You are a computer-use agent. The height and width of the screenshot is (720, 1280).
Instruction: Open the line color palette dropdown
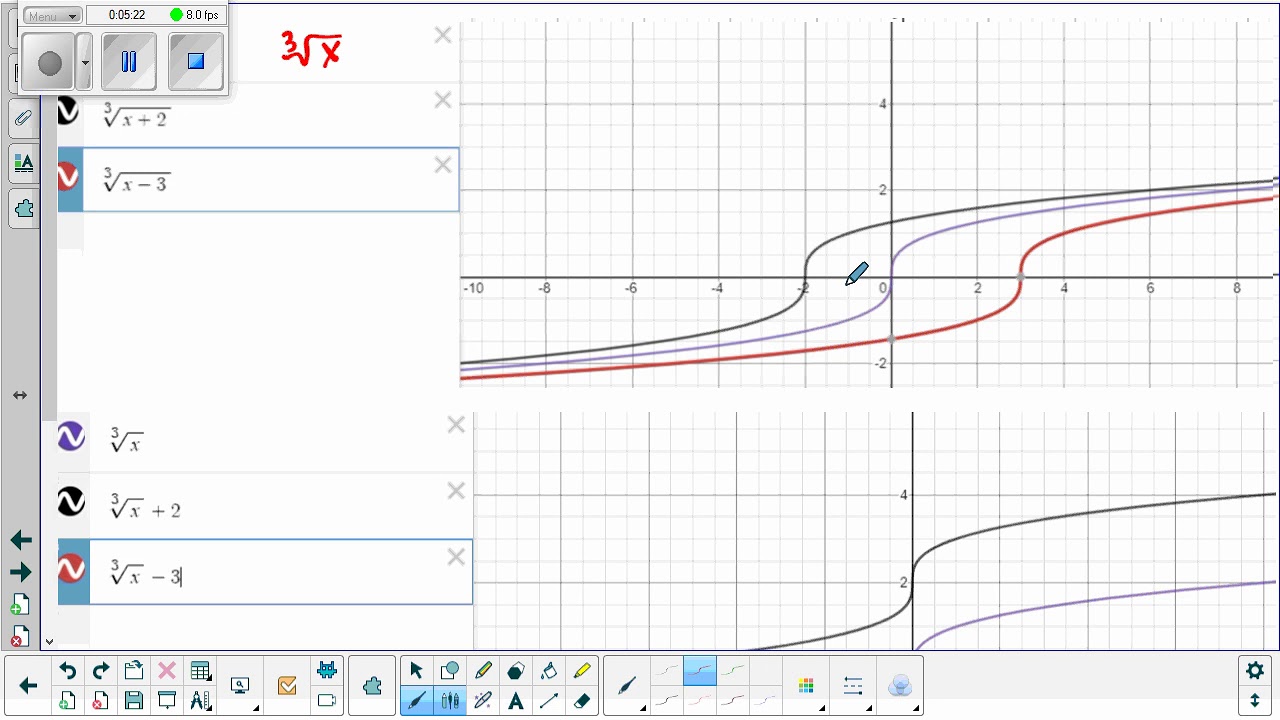(806, 686)
